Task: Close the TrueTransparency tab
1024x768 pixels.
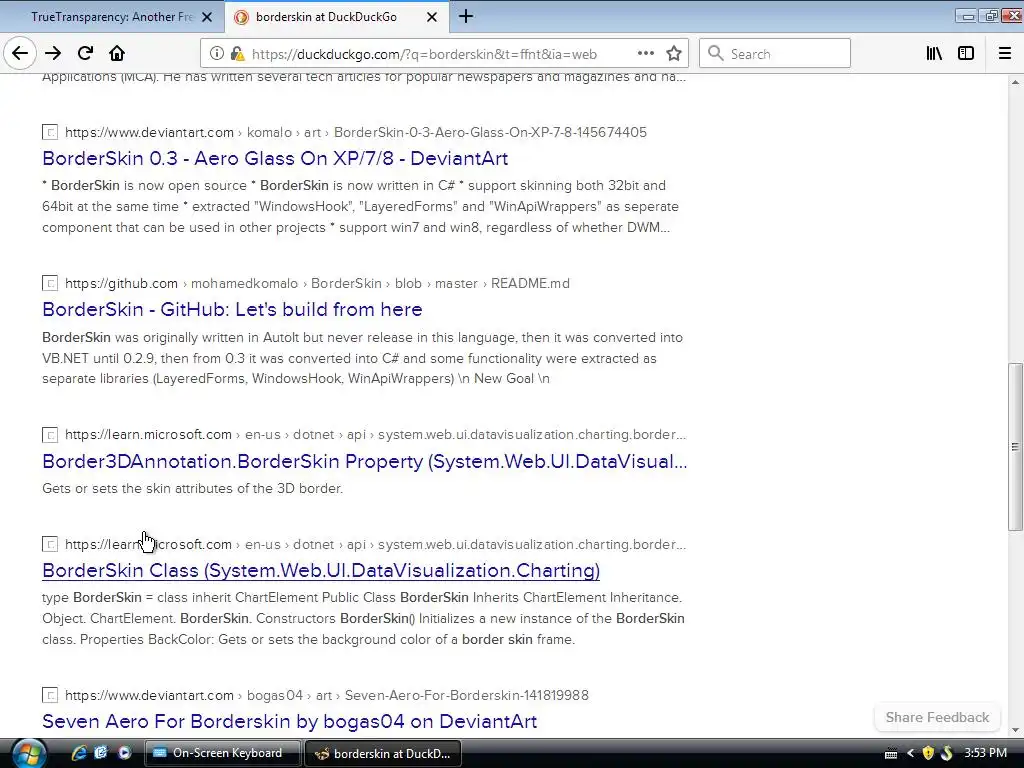Action: point(207,17)
